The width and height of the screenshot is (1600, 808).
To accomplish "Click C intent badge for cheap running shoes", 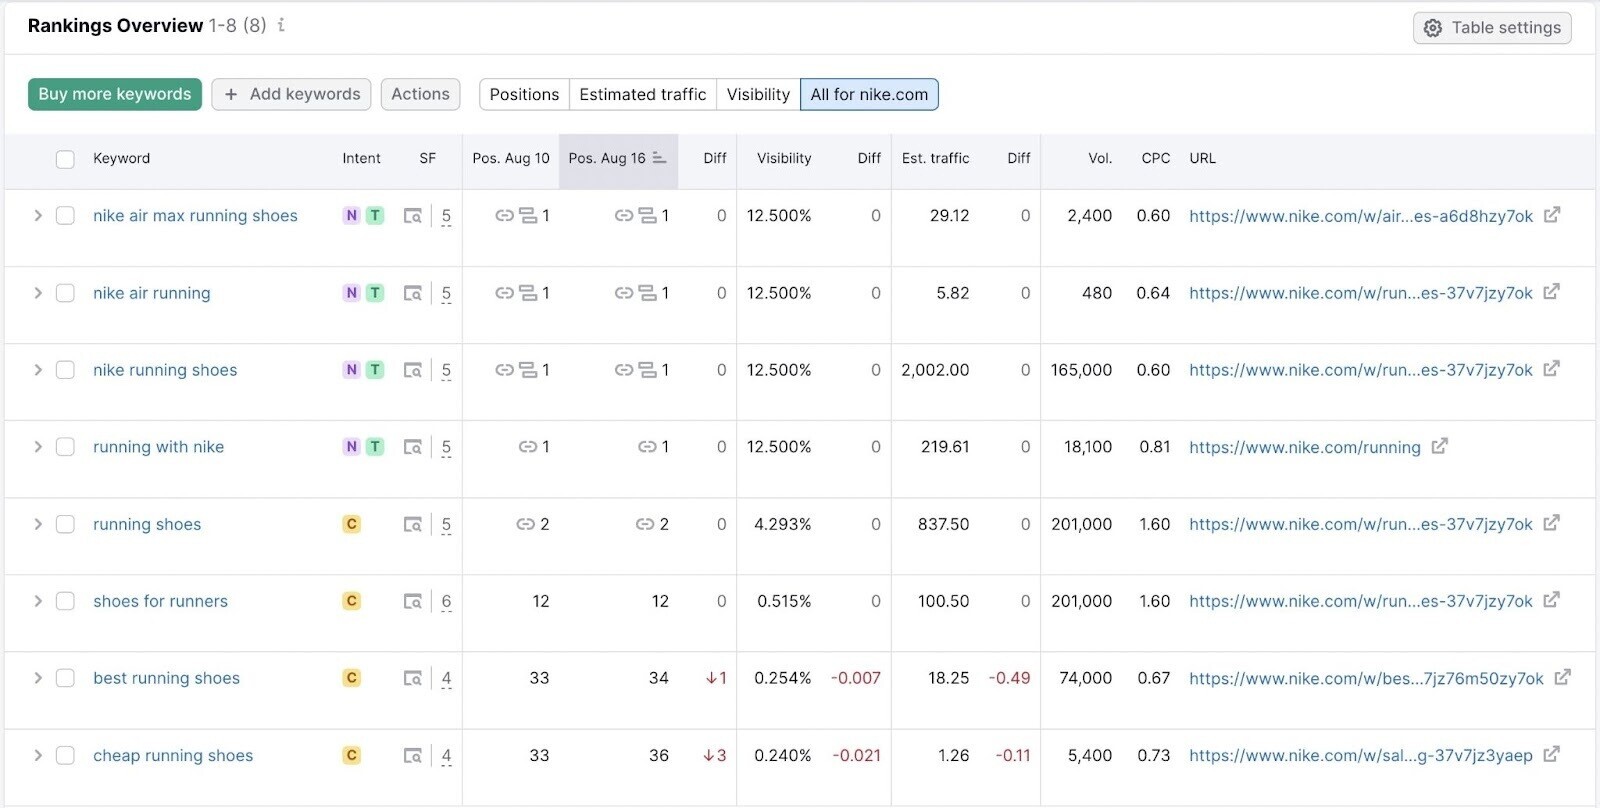I will 351,755.
